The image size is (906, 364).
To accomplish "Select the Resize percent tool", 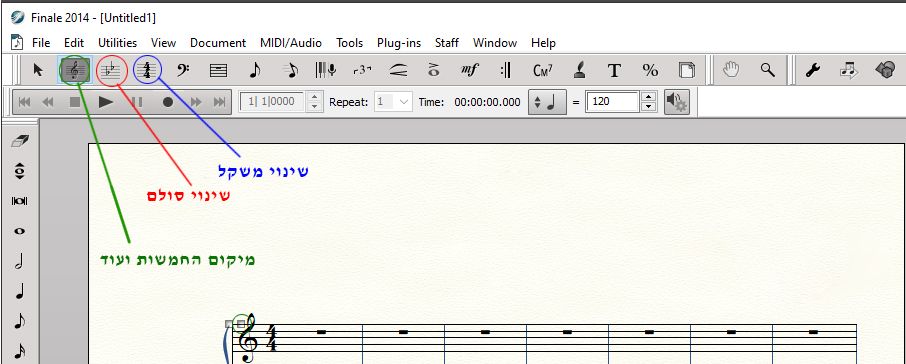I will tap(650, 70).
